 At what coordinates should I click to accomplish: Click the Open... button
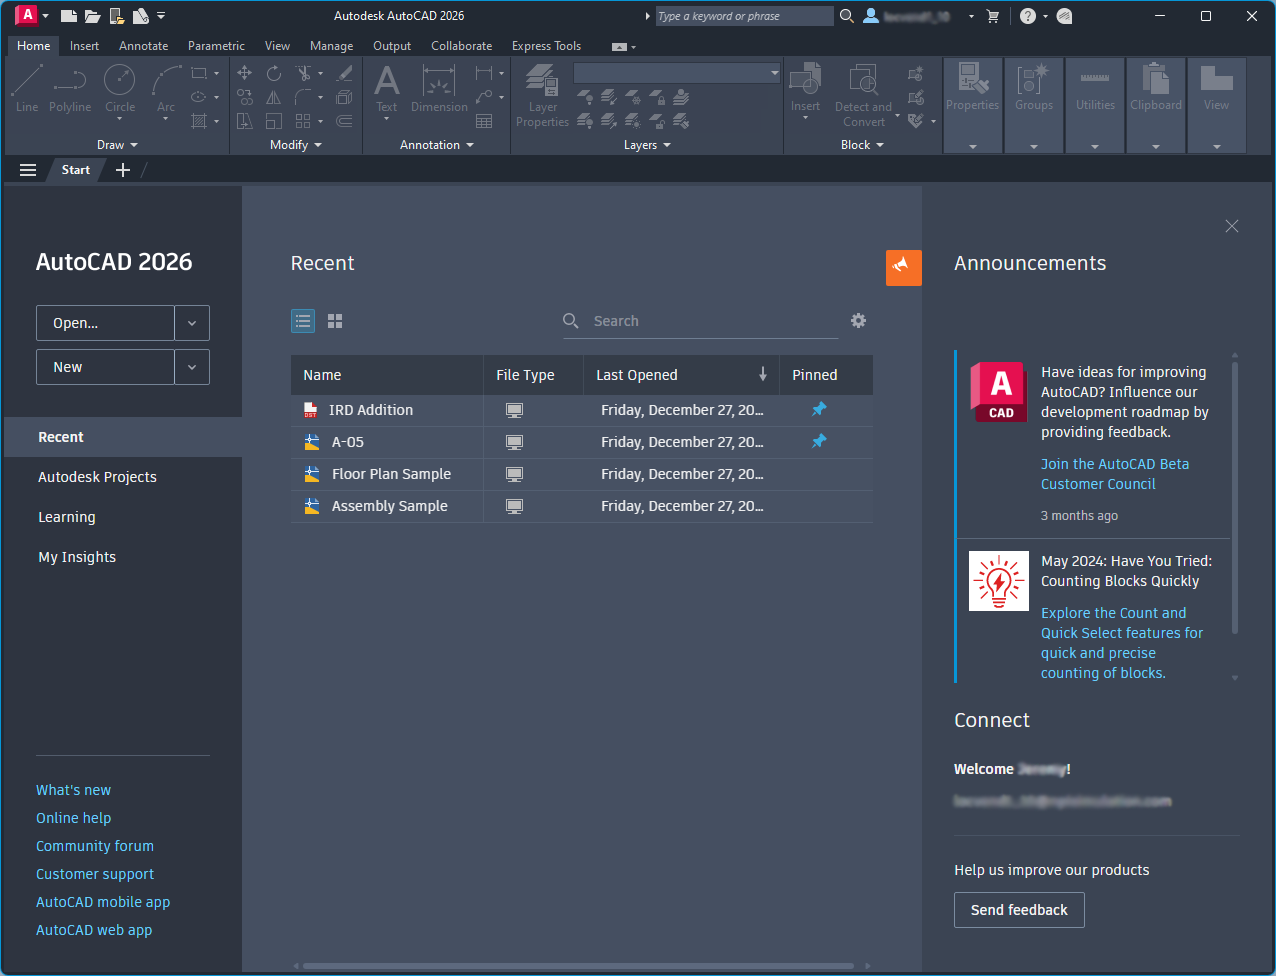[x=105, y=323]
